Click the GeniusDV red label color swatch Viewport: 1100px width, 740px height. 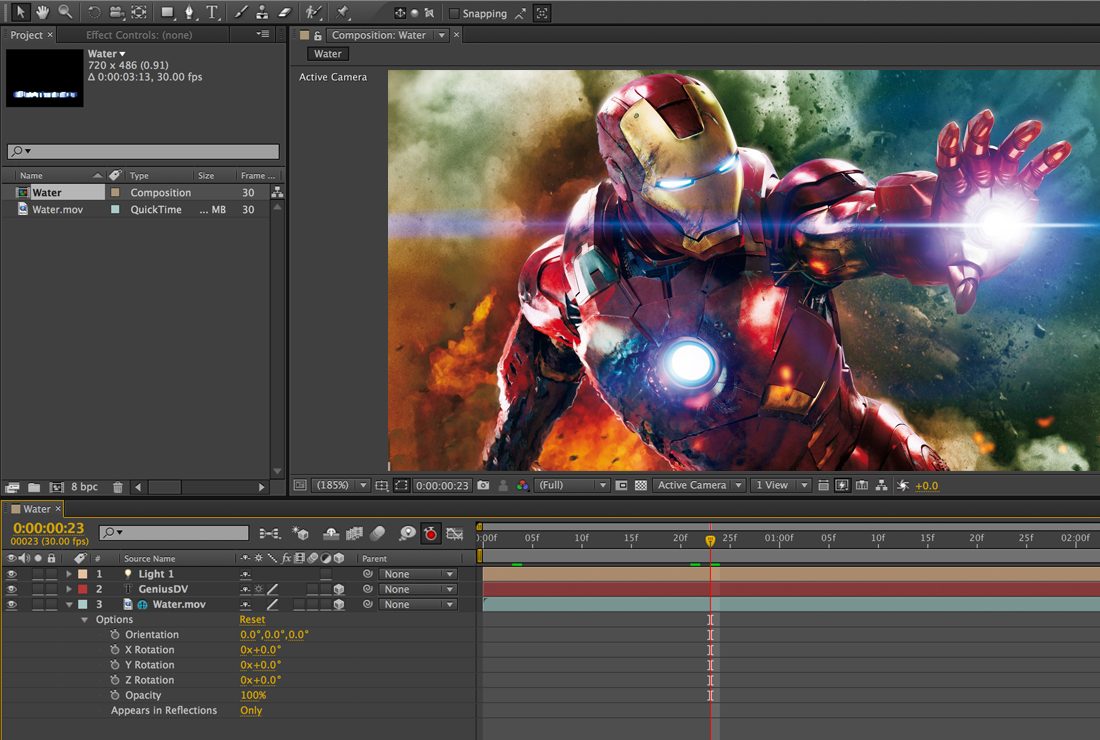coord(83,589)
